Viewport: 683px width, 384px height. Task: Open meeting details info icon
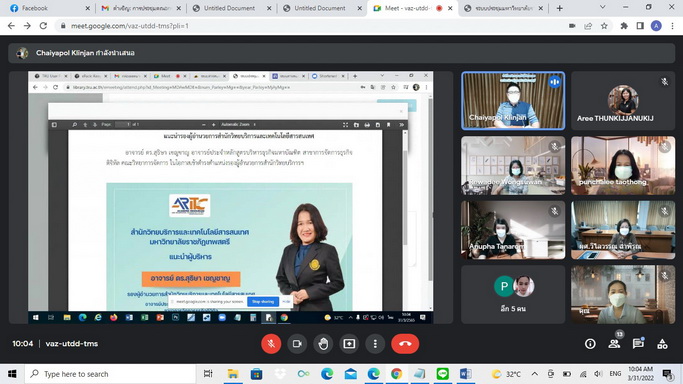(590, 344)
